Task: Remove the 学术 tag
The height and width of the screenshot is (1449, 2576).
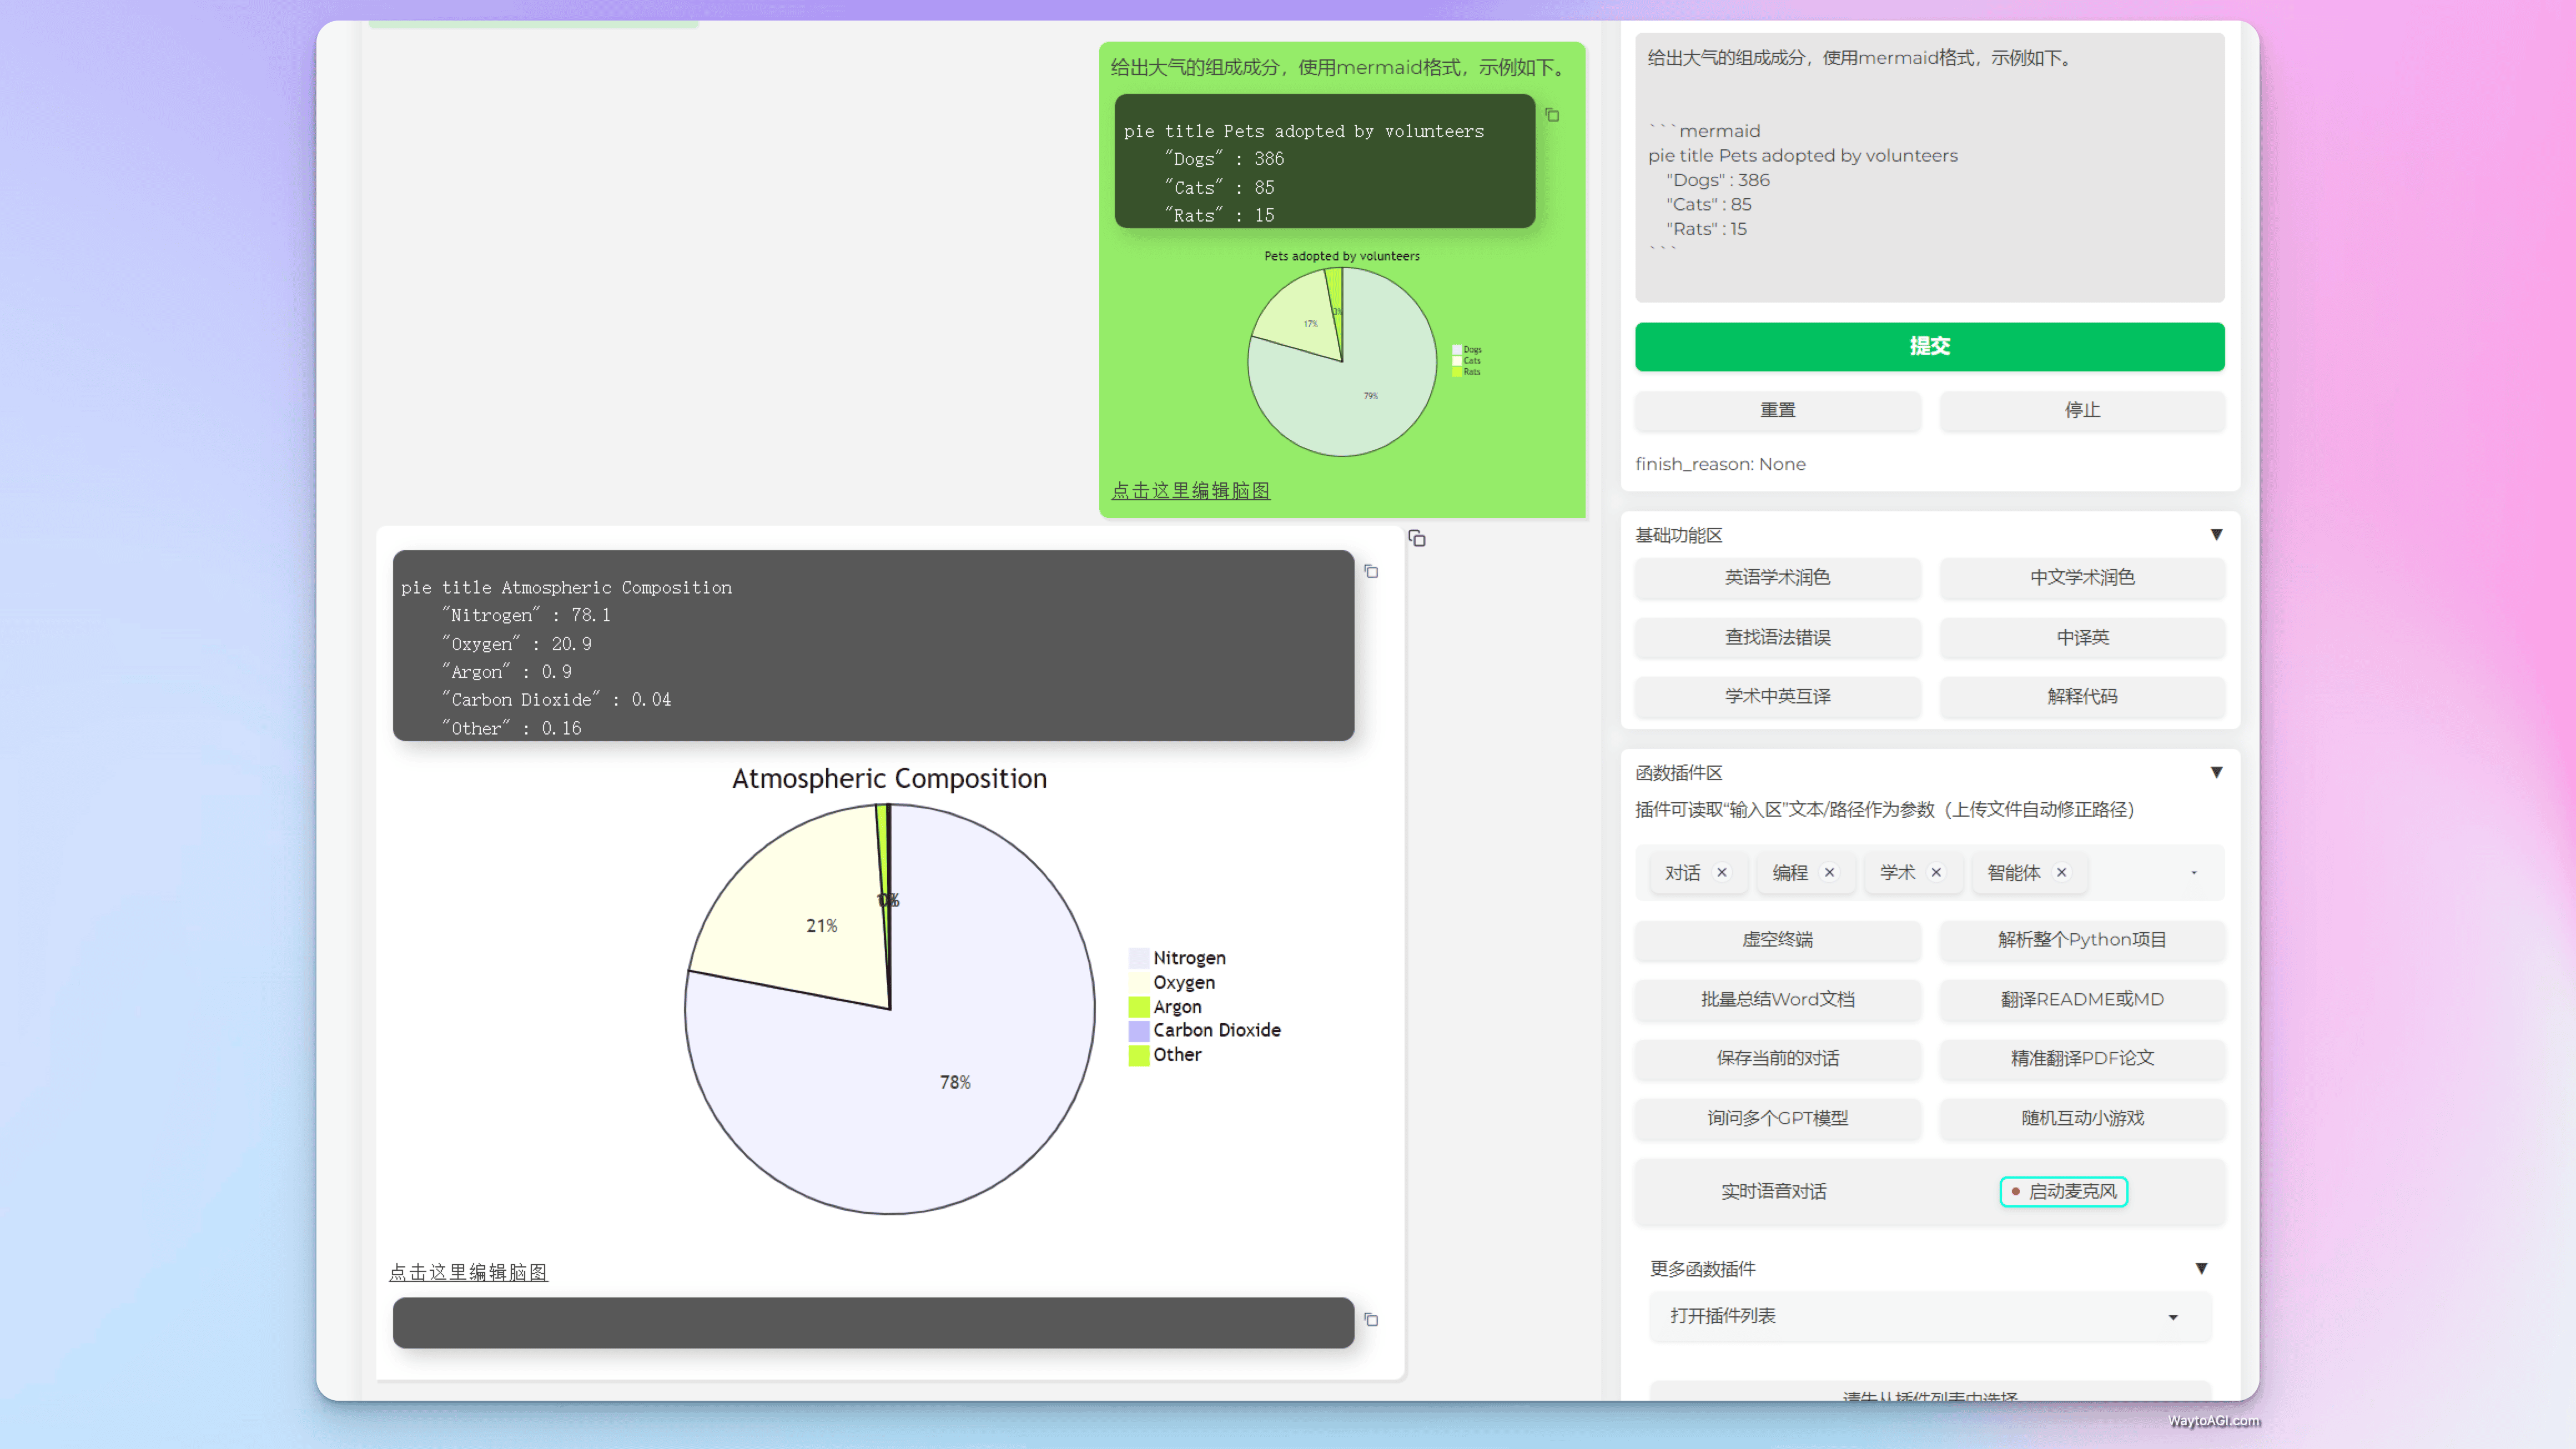Action: tap(1936, 872)
